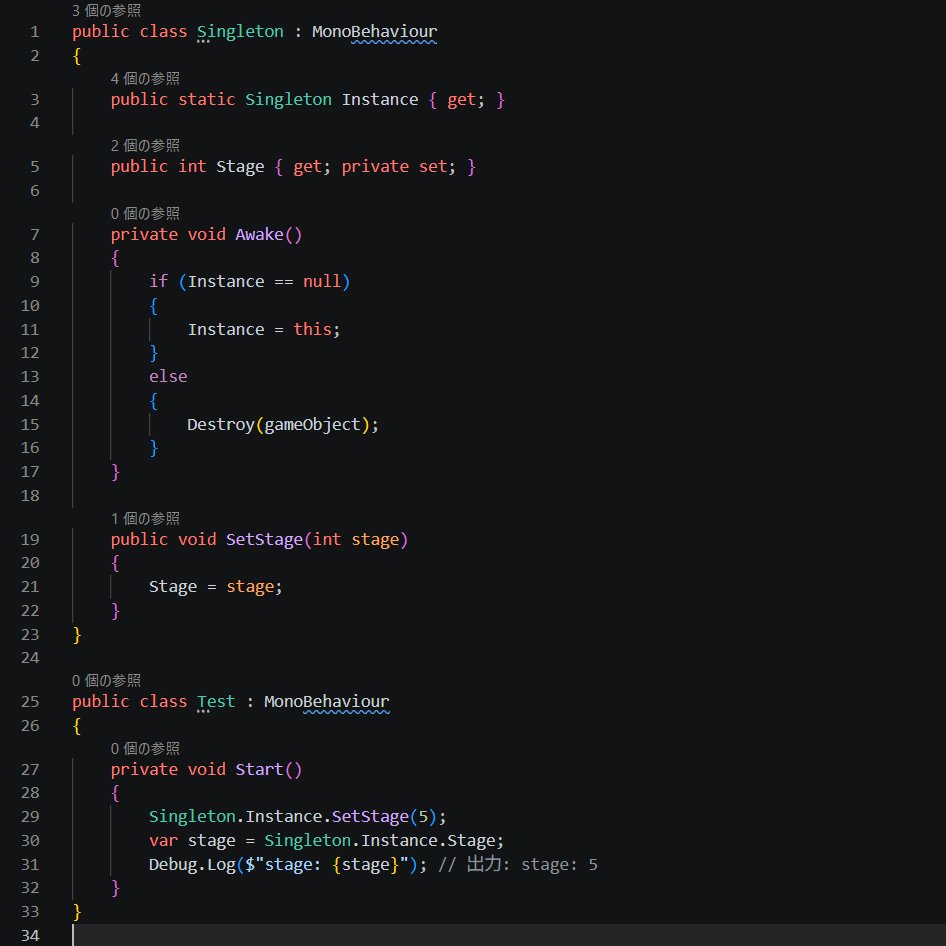Viewport: 946px width, 946px height.
Task: Click the "this" keyword on line 11
Action: click(x=313, y=329)
